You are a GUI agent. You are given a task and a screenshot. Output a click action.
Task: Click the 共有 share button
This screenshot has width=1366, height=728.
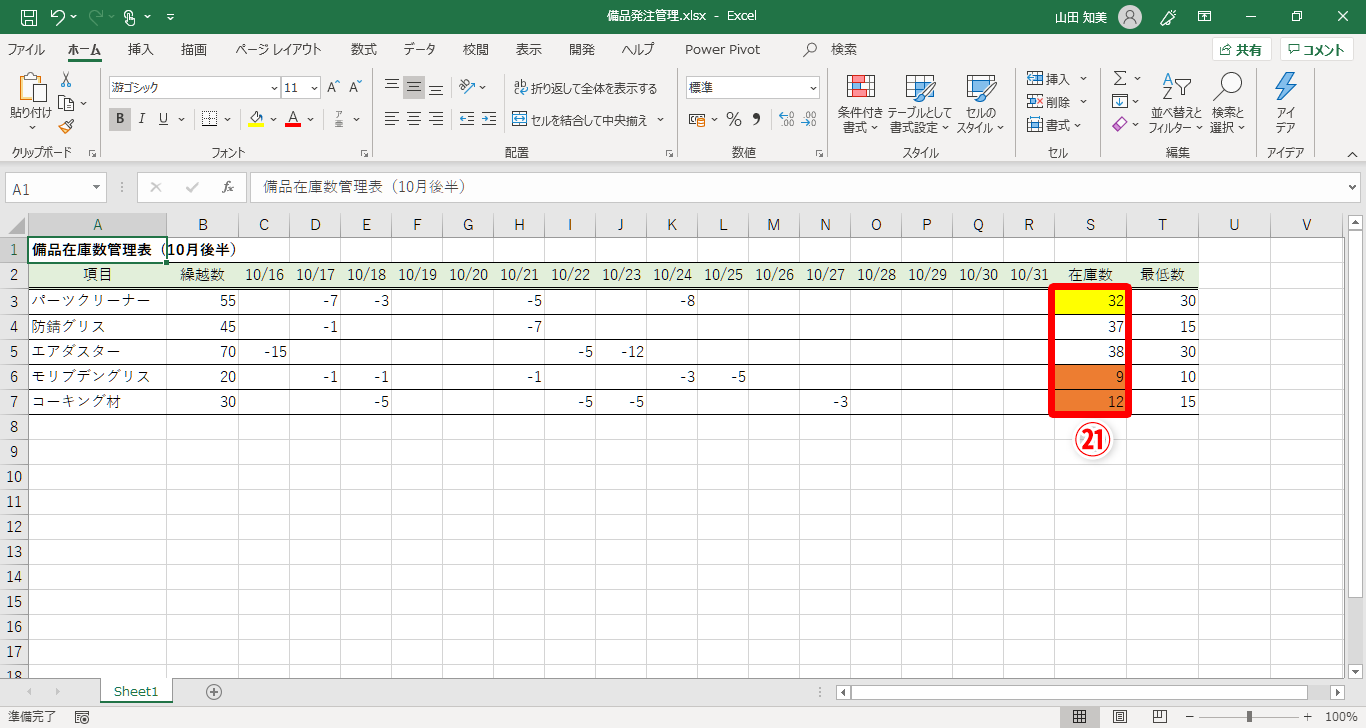(x=1241, y=50)
